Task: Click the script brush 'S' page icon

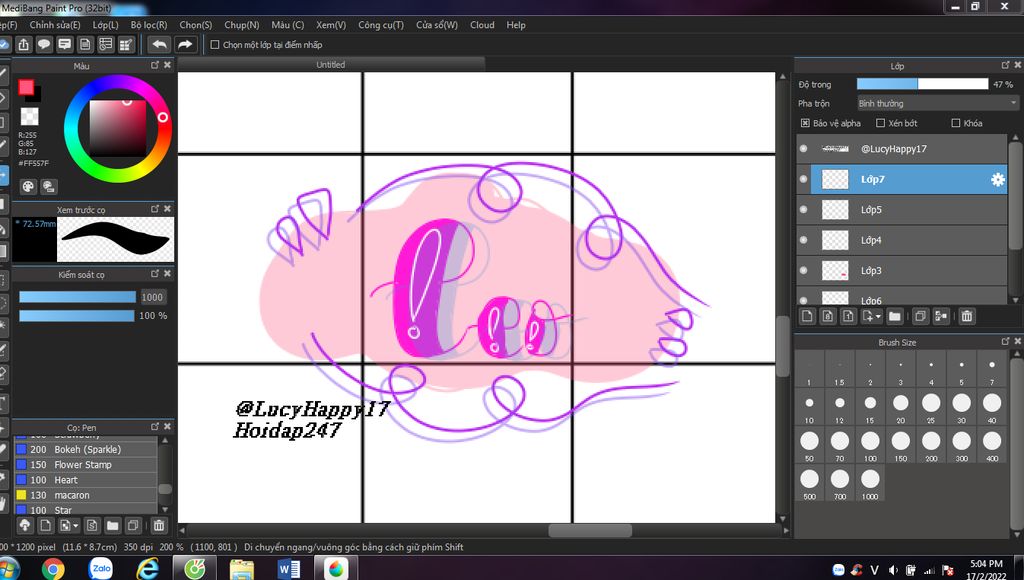Action: pyautogui.click(x=92, y=525)
